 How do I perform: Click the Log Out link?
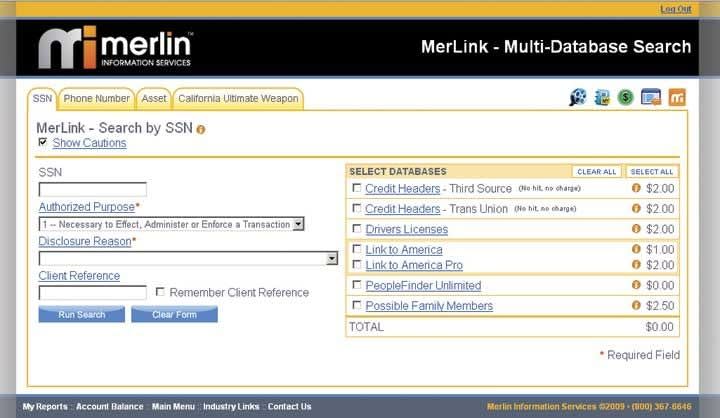(x=675, y=9)
